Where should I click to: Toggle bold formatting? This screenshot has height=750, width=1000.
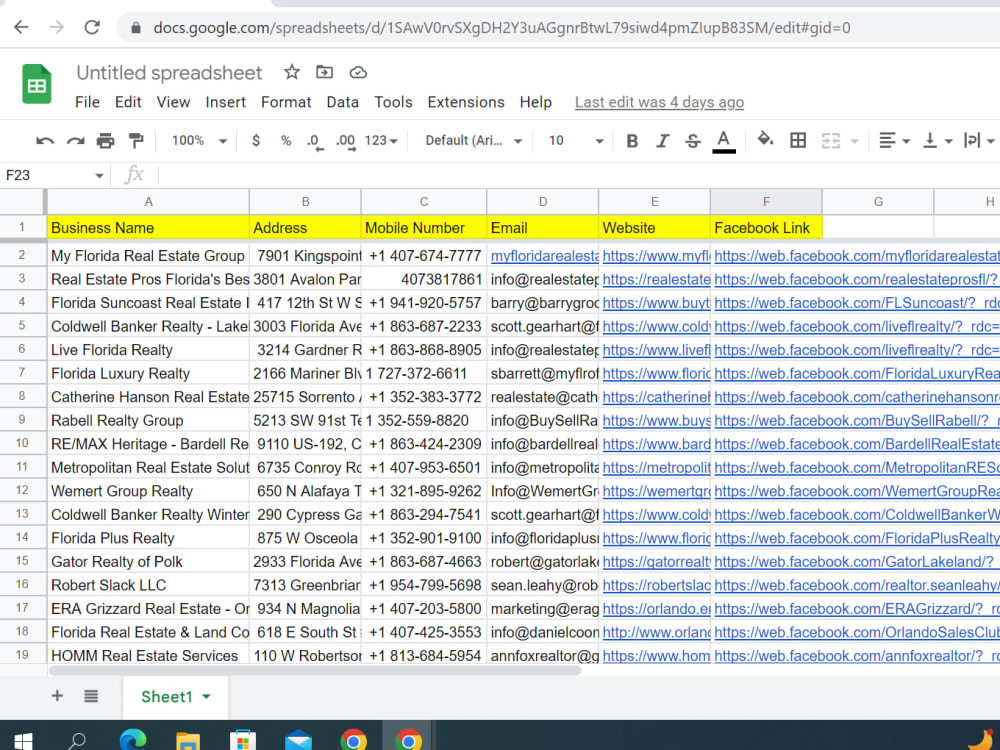(631, 141)
